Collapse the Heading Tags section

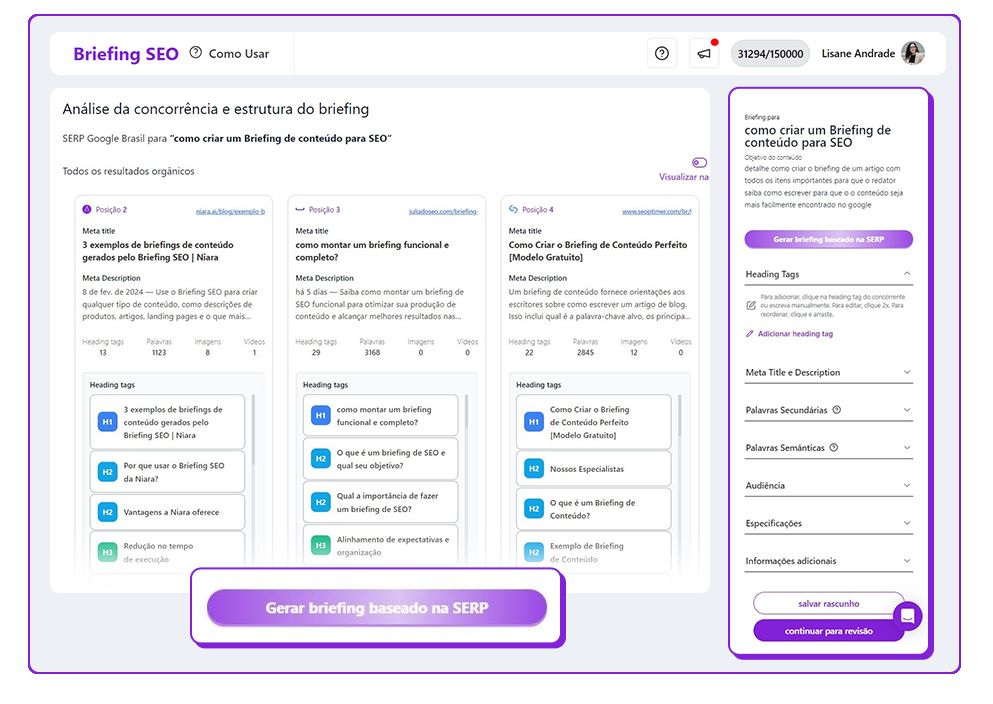(x=907, y=273)
